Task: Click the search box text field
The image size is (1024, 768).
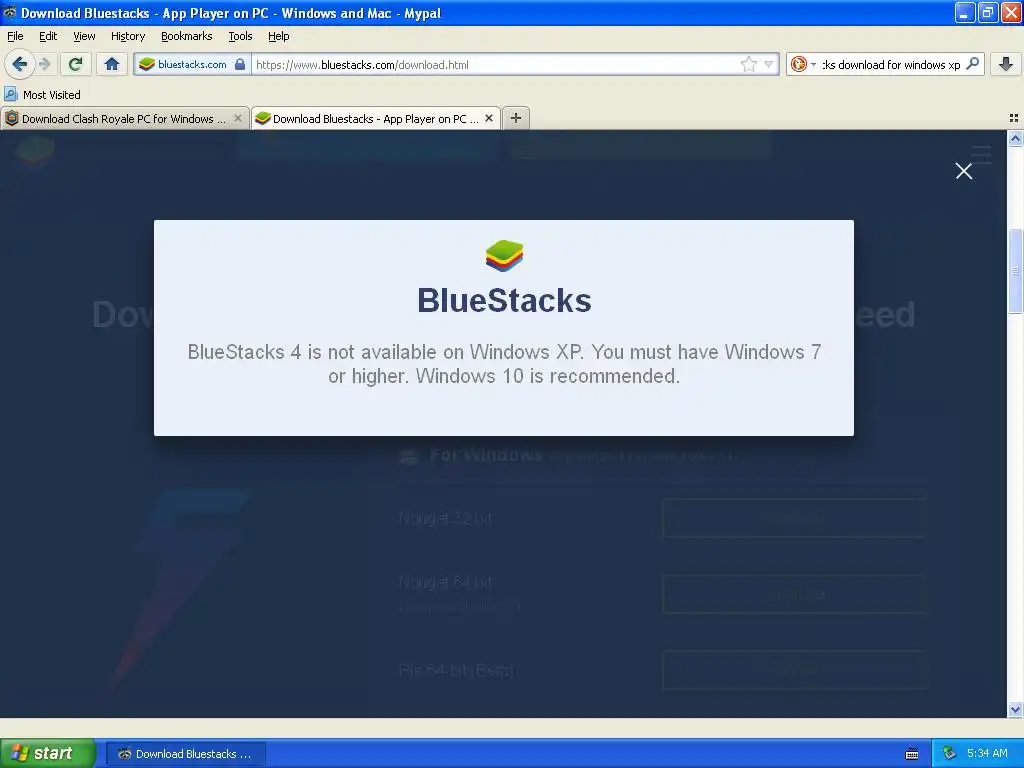Action: coord(891,64)
